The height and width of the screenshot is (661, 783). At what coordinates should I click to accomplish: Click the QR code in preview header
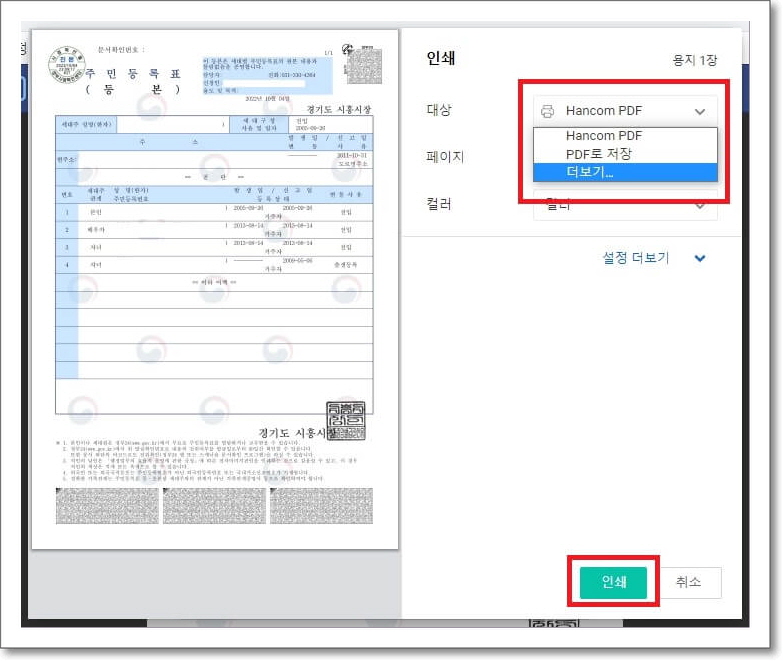(x=364, y=65)
